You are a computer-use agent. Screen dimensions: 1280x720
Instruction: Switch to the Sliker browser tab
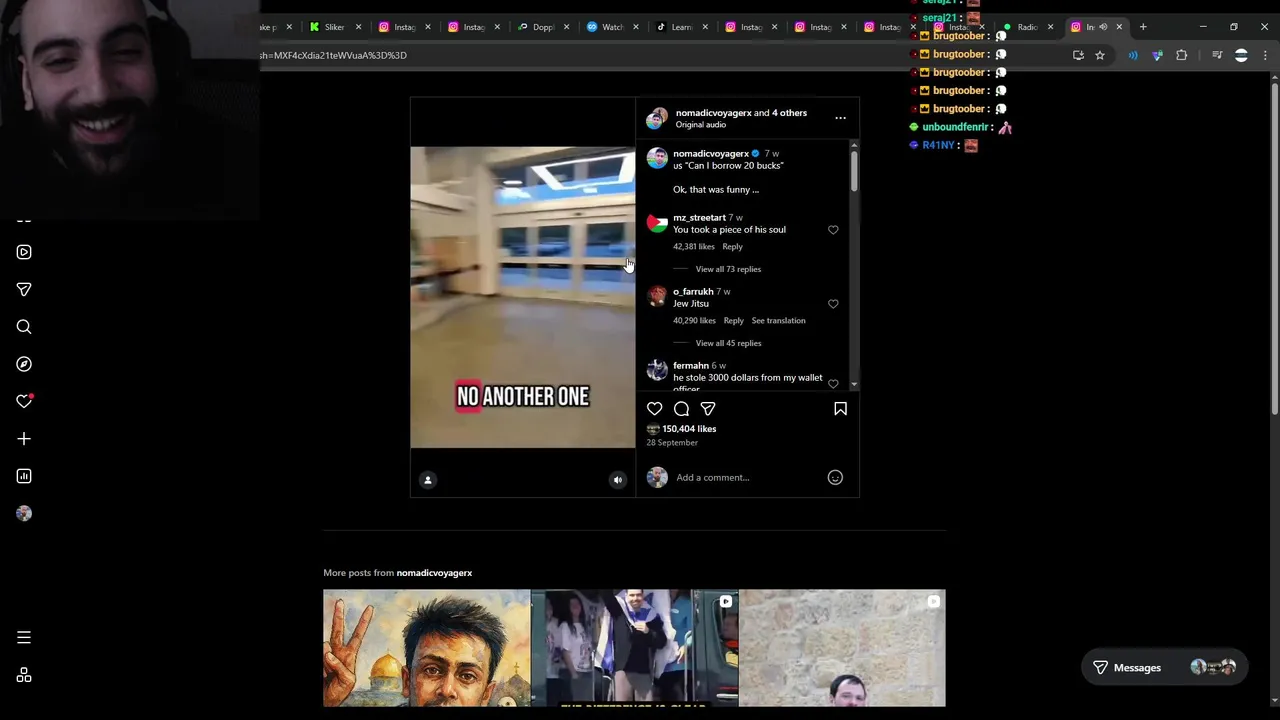[x=334, y=27]
